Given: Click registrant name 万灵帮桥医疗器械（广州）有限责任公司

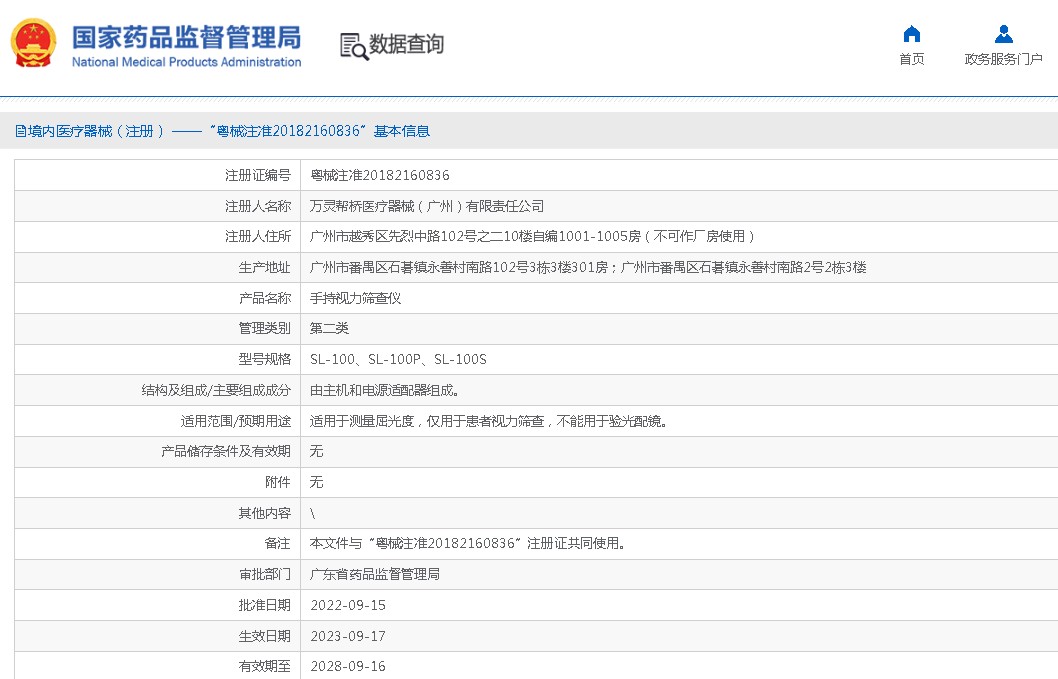Looking at the screenshot, I should coord(426,207).
